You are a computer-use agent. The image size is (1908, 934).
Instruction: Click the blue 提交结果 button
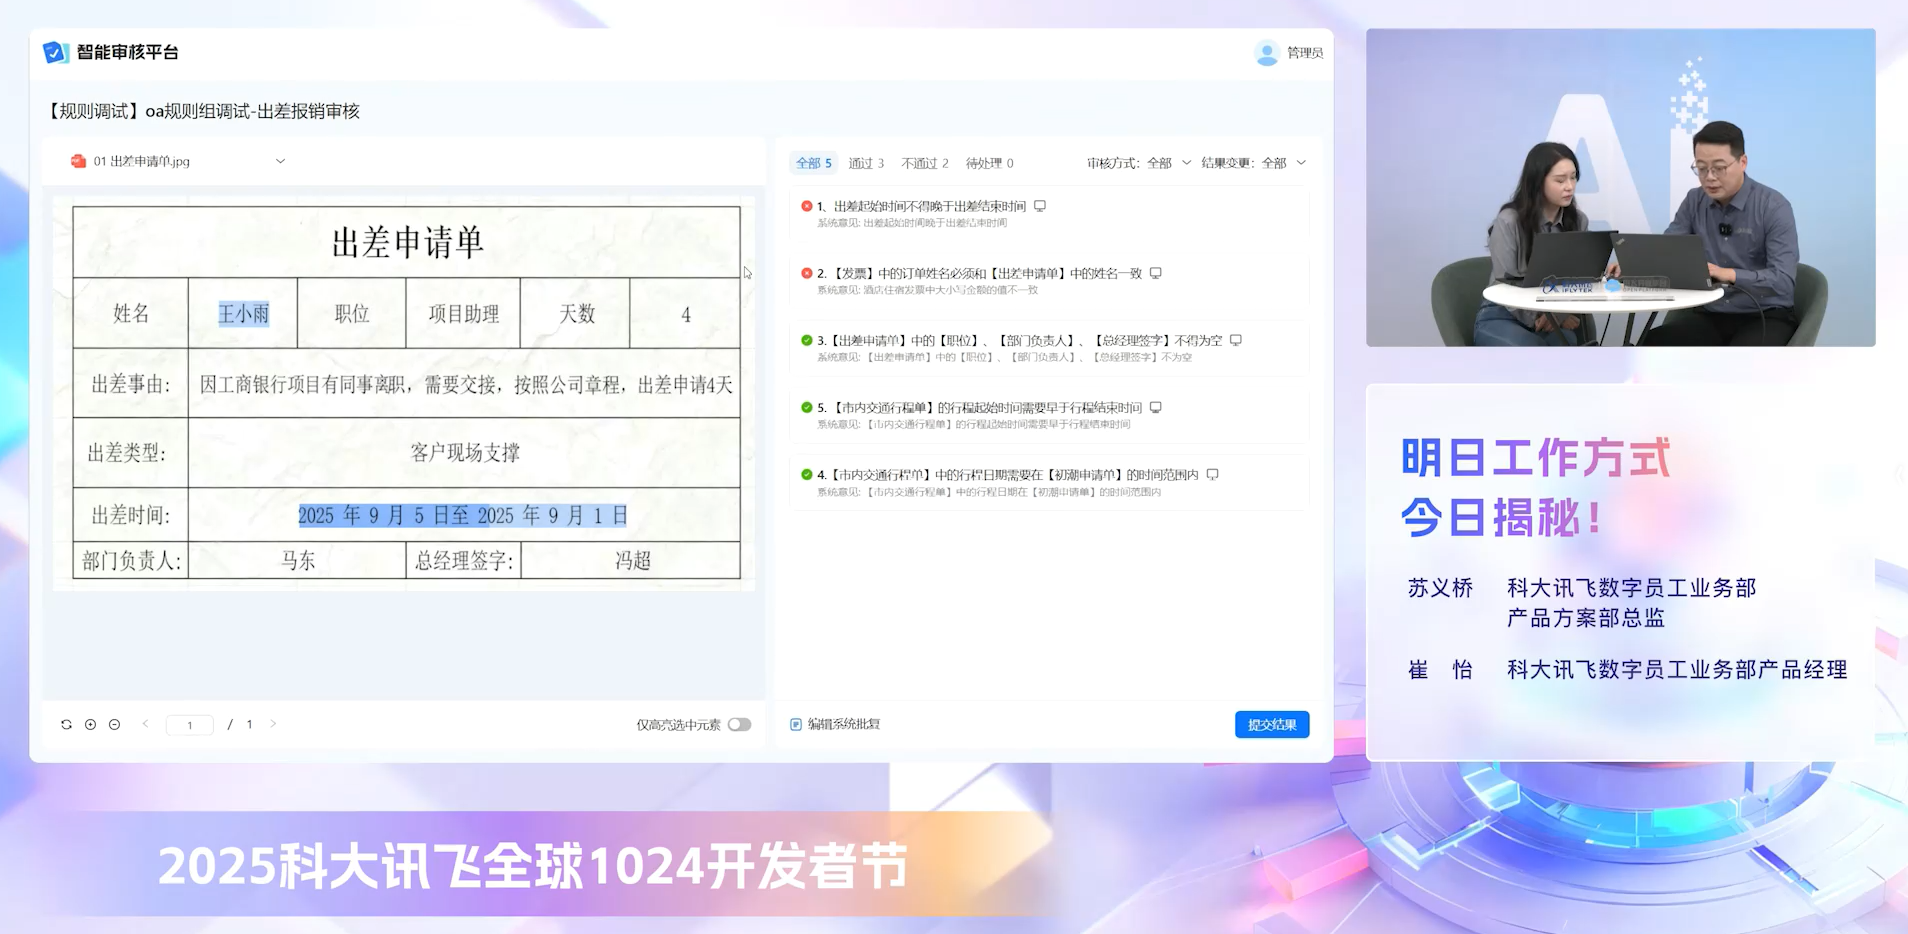[x=1271, y=724]
